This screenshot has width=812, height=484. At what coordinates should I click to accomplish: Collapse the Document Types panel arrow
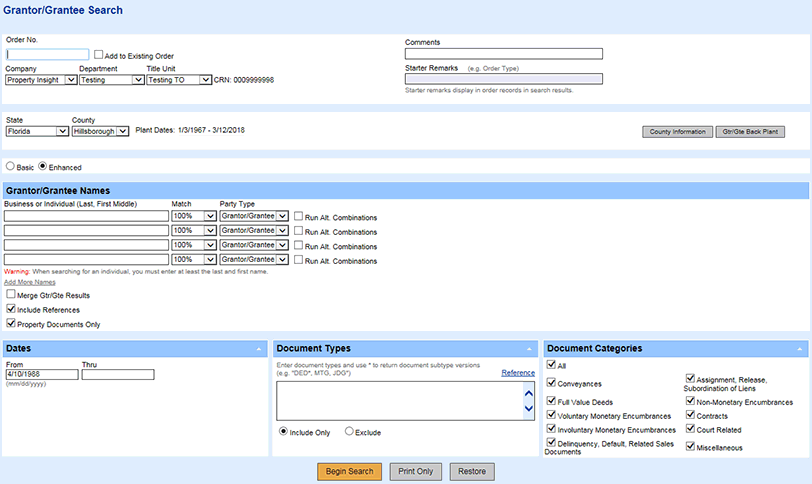[529, 348]
